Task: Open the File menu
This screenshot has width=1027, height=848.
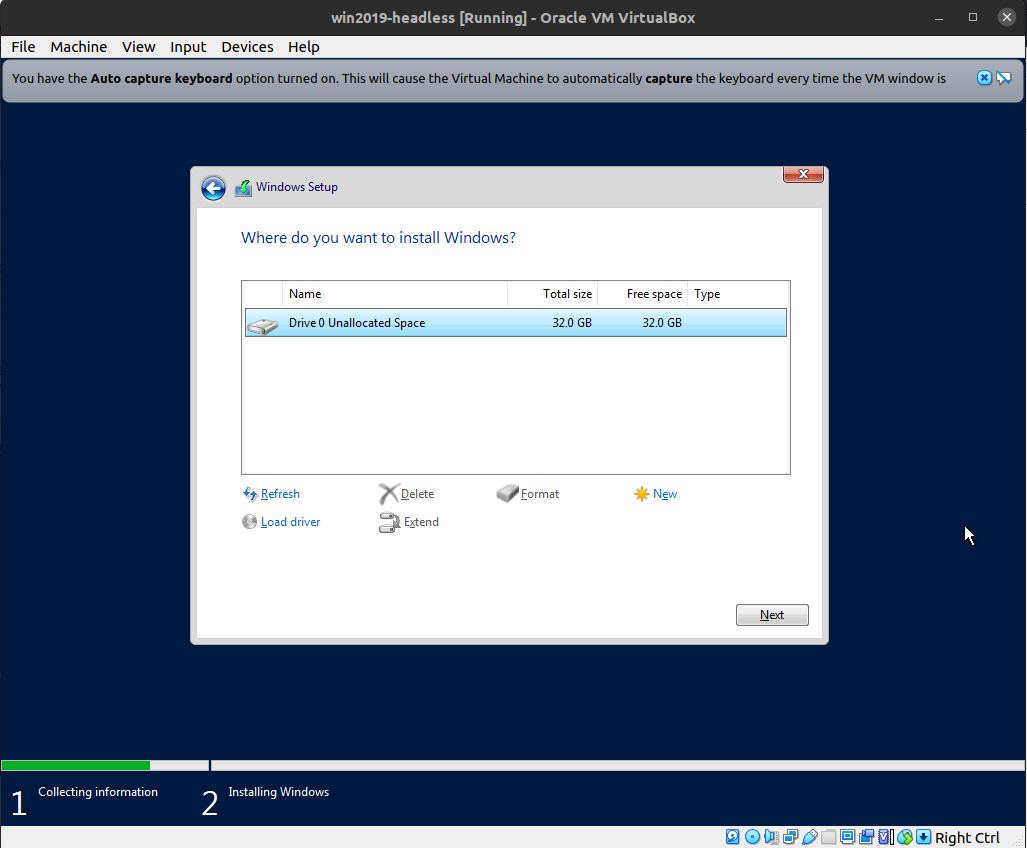Action: 23,47
